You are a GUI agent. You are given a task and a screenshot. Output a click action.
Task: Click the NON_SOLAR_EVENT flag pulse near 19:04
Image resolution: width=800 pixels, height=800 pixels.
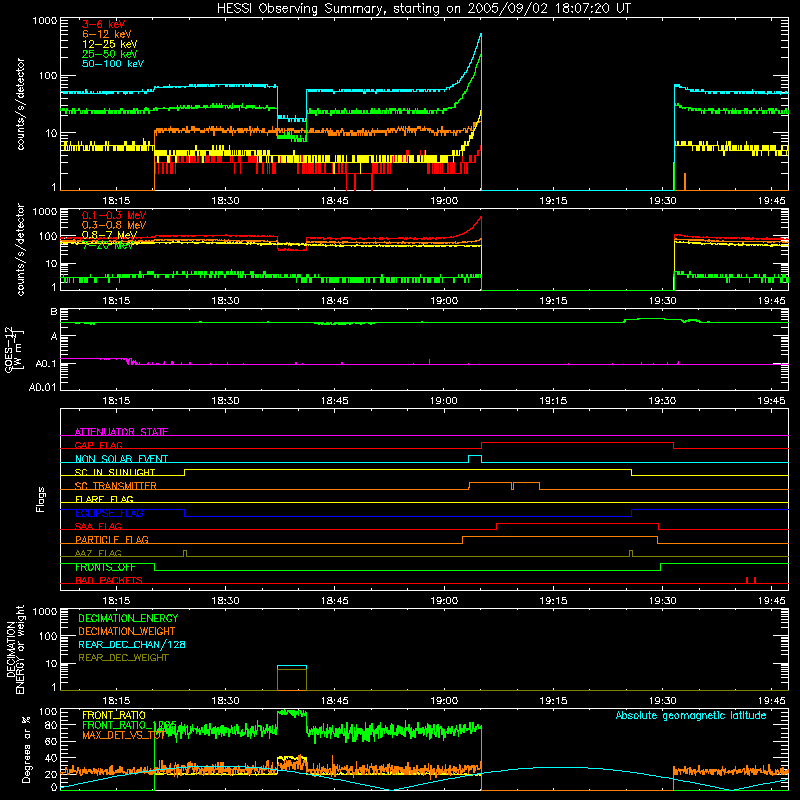475,458
